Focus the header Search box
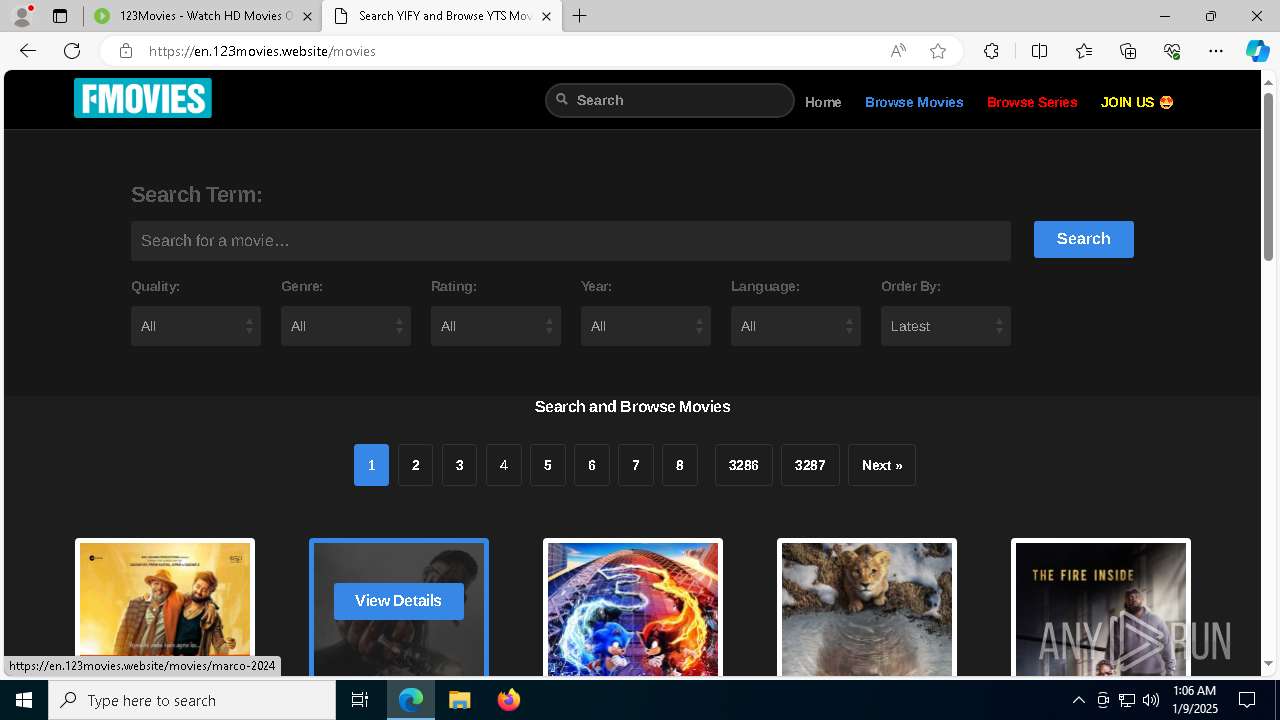Image resolution: width=1280 pixels, height=720 pixels. pyautogui.click(x=670, y=100)
